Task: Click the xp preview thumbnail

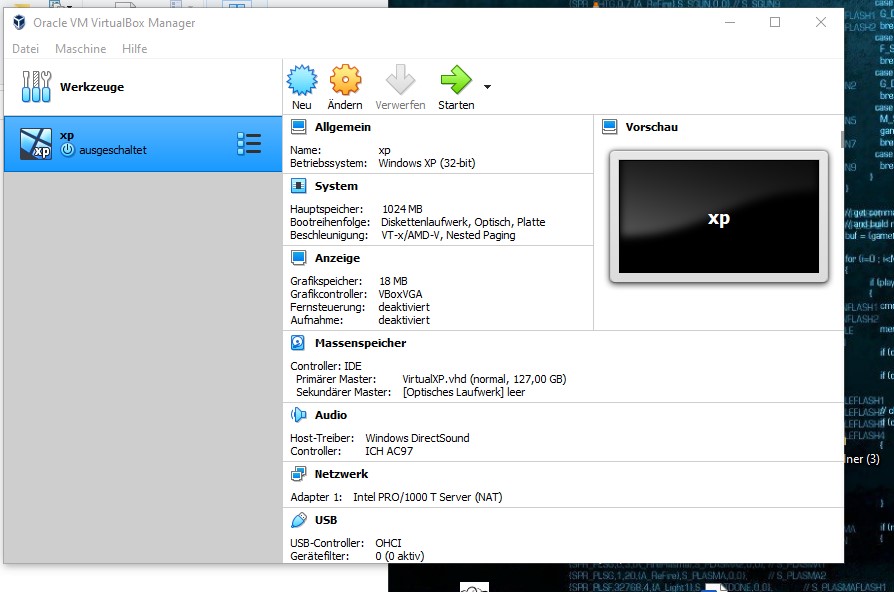Action: coord(719,217)
